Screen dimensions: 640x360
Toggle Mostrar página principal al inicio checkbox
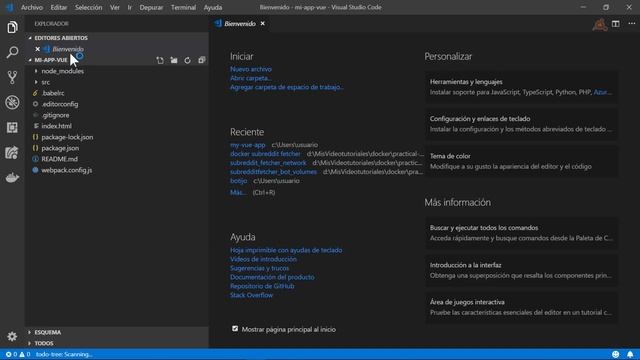click(235, 329)
